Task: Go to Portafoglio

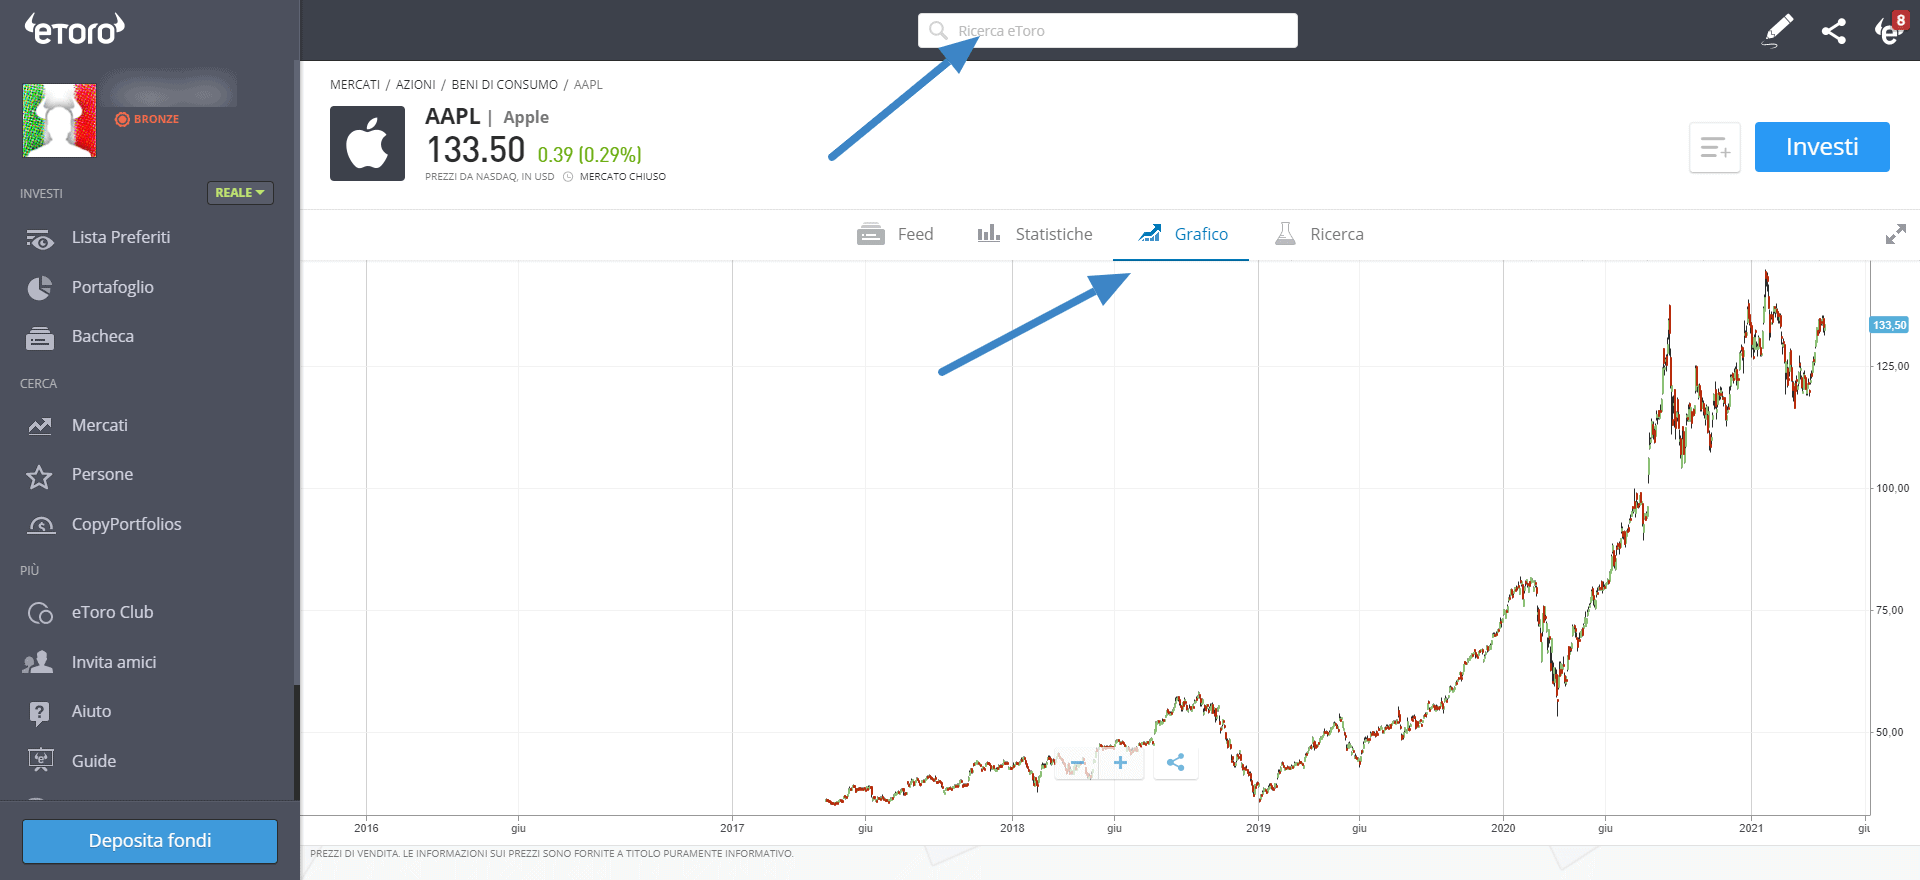Action: coord(113,287)
